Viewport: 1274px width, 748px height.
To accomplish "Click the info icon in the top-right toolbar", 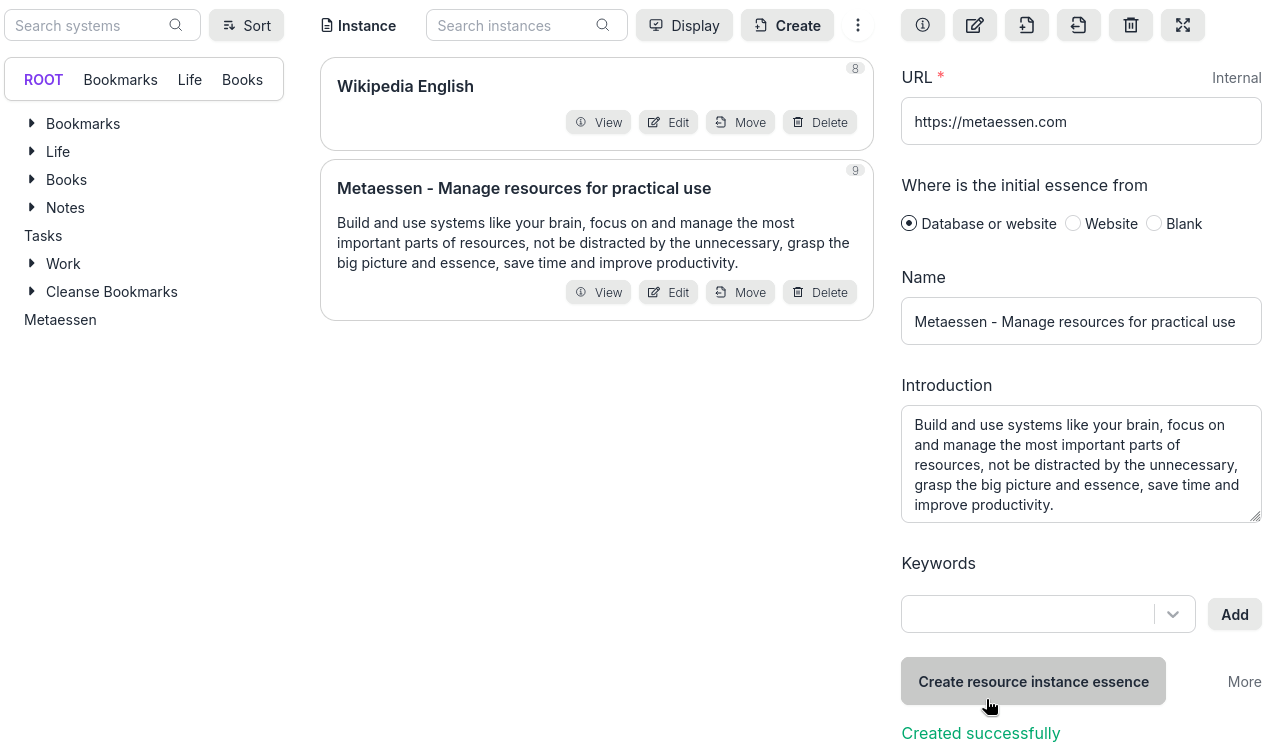I will click(923, 26).
